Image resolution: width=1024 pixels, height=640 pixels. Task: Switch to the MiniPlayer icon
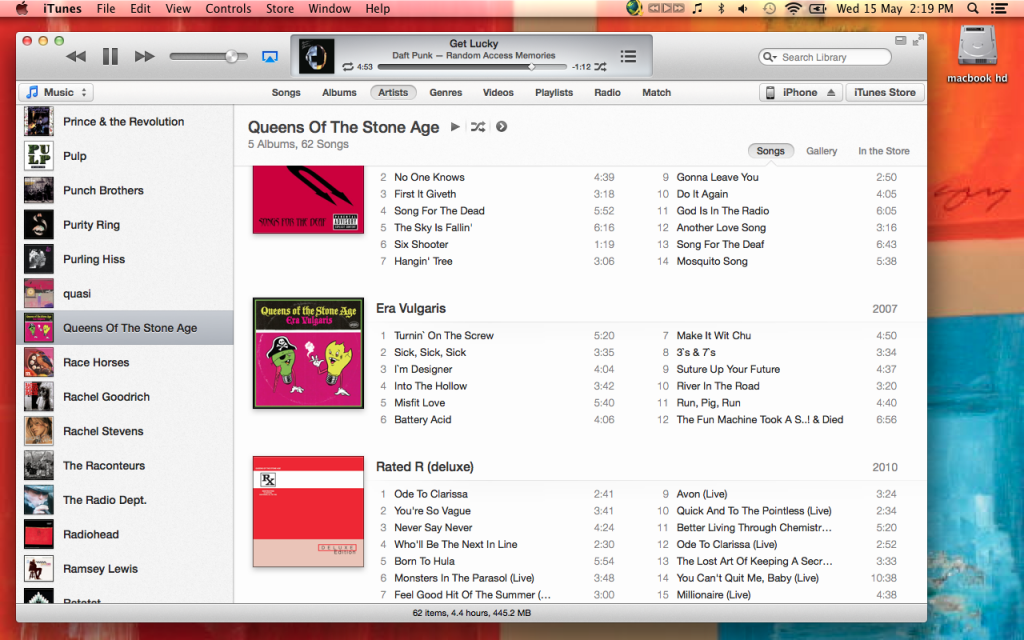click(x=901, y=40)
